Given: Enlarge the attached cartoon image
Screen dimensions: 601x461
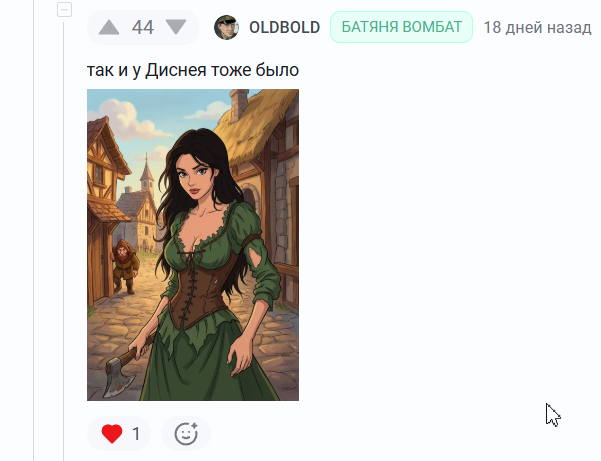Looking at the screenshot, I should pyautogui.click(x=193, y=245).
